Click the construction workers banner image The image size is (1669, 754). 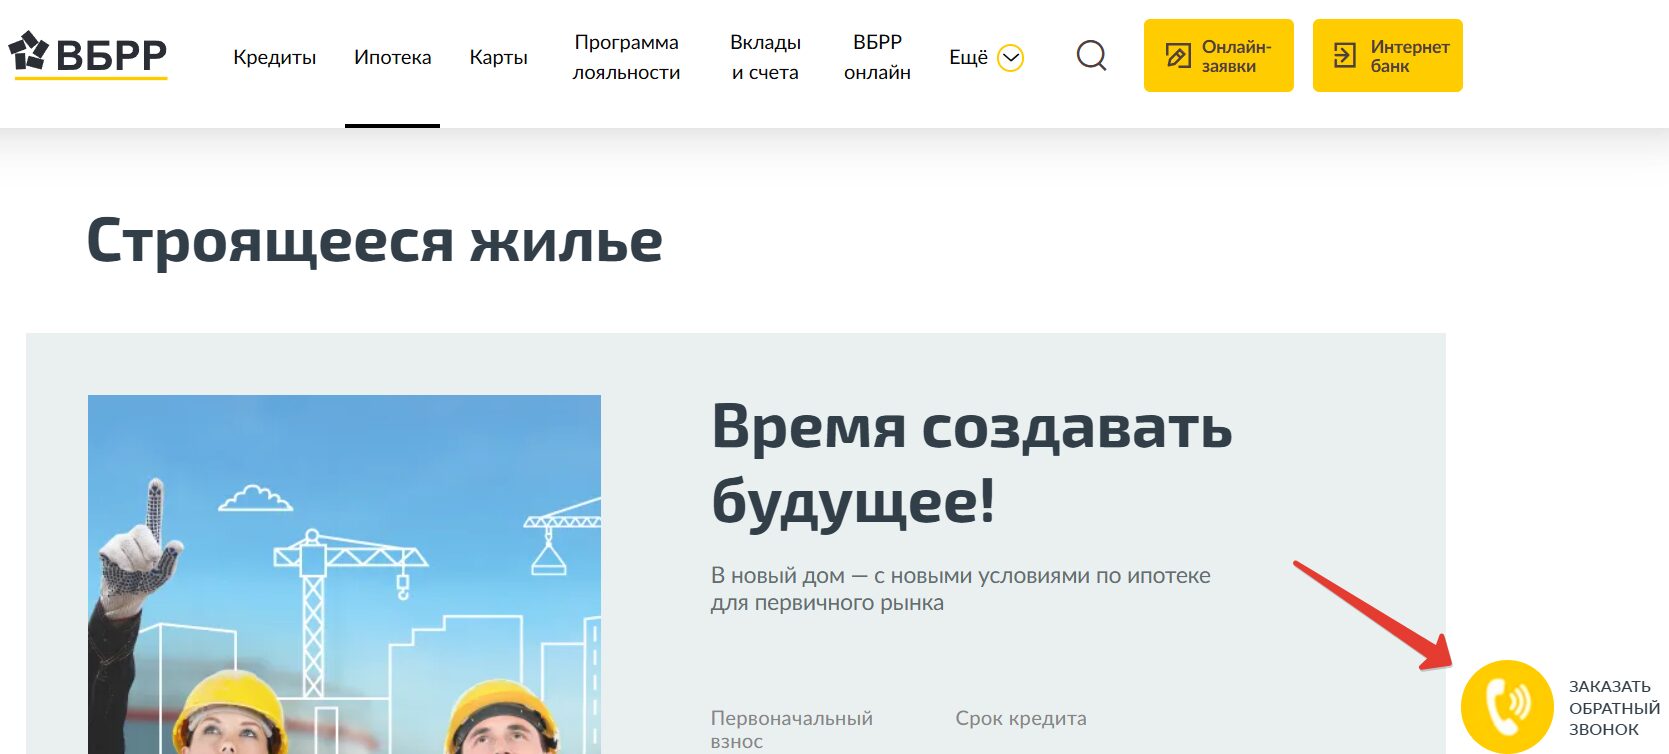(x=344, y=574)
